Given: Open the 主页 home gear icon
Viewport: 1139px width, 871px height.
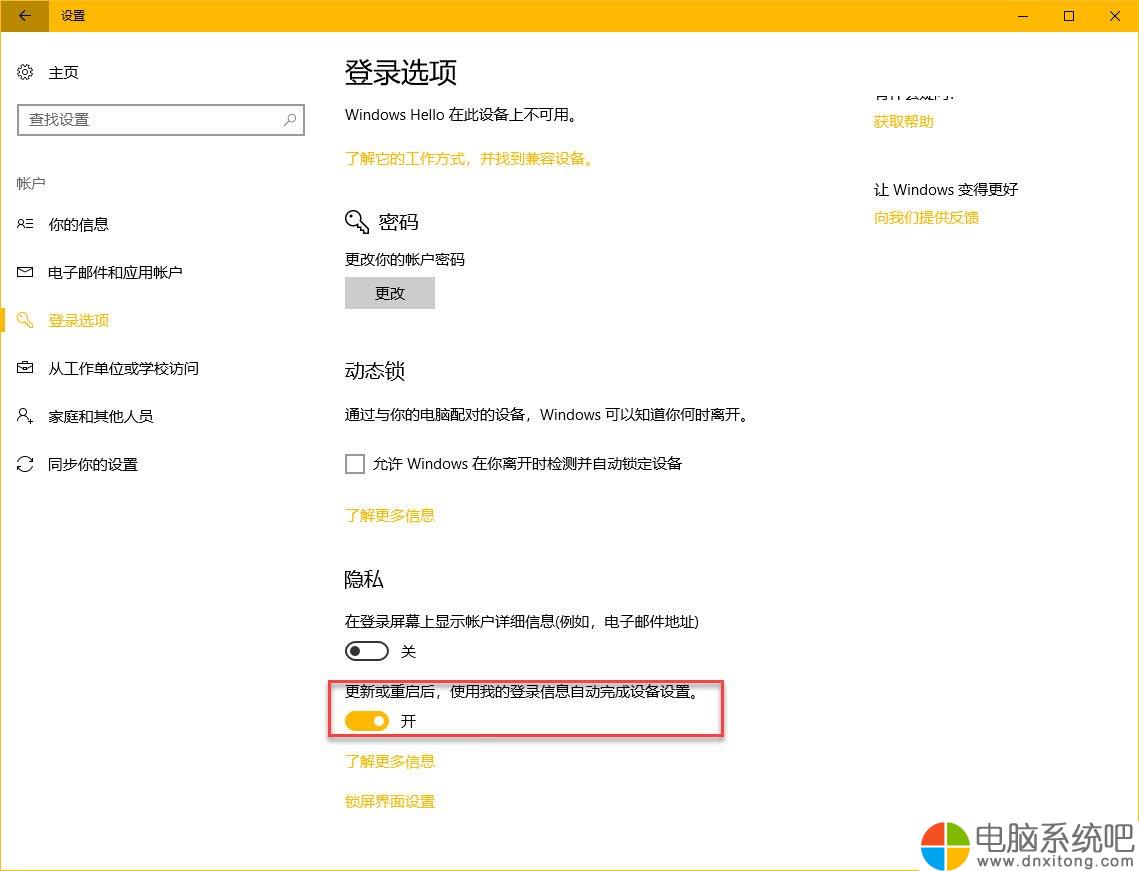Looking at the screenshot, I should click(25, 72).
